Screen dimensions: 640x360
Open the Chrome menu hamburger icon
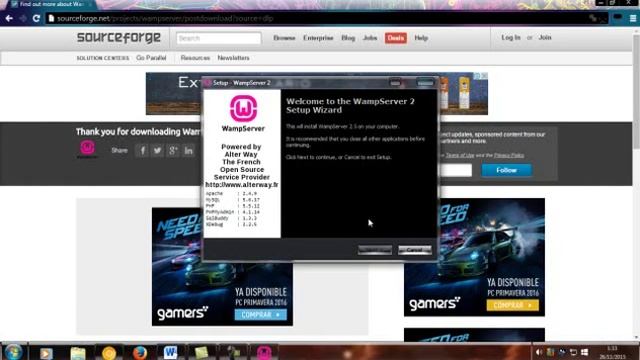click(633, 18)
